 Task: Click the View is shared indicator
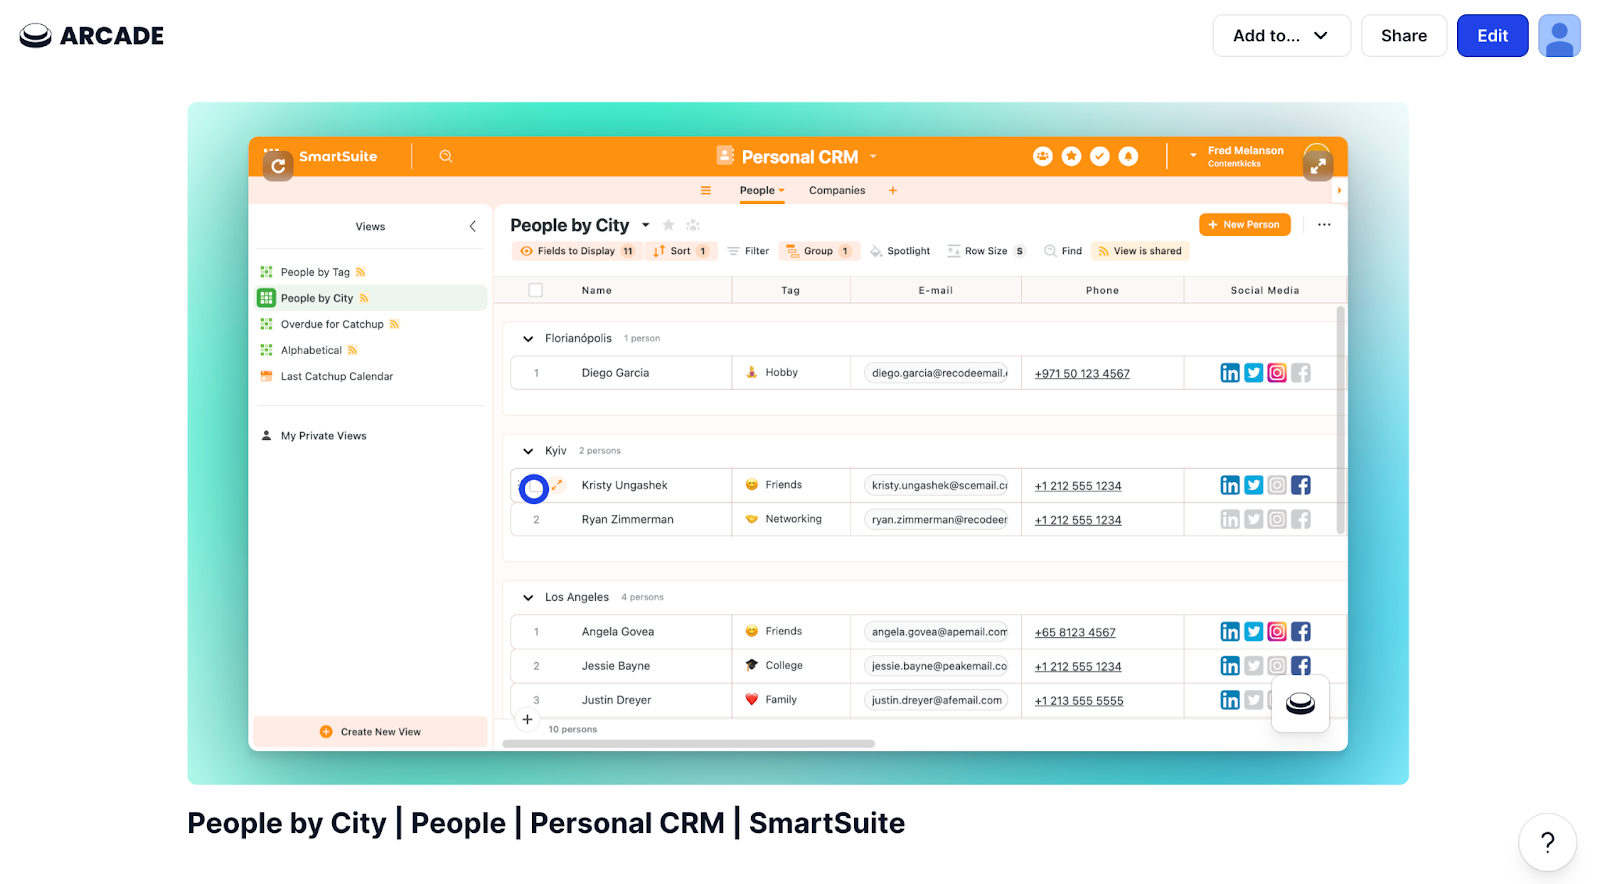click(x=1140, y=251)
